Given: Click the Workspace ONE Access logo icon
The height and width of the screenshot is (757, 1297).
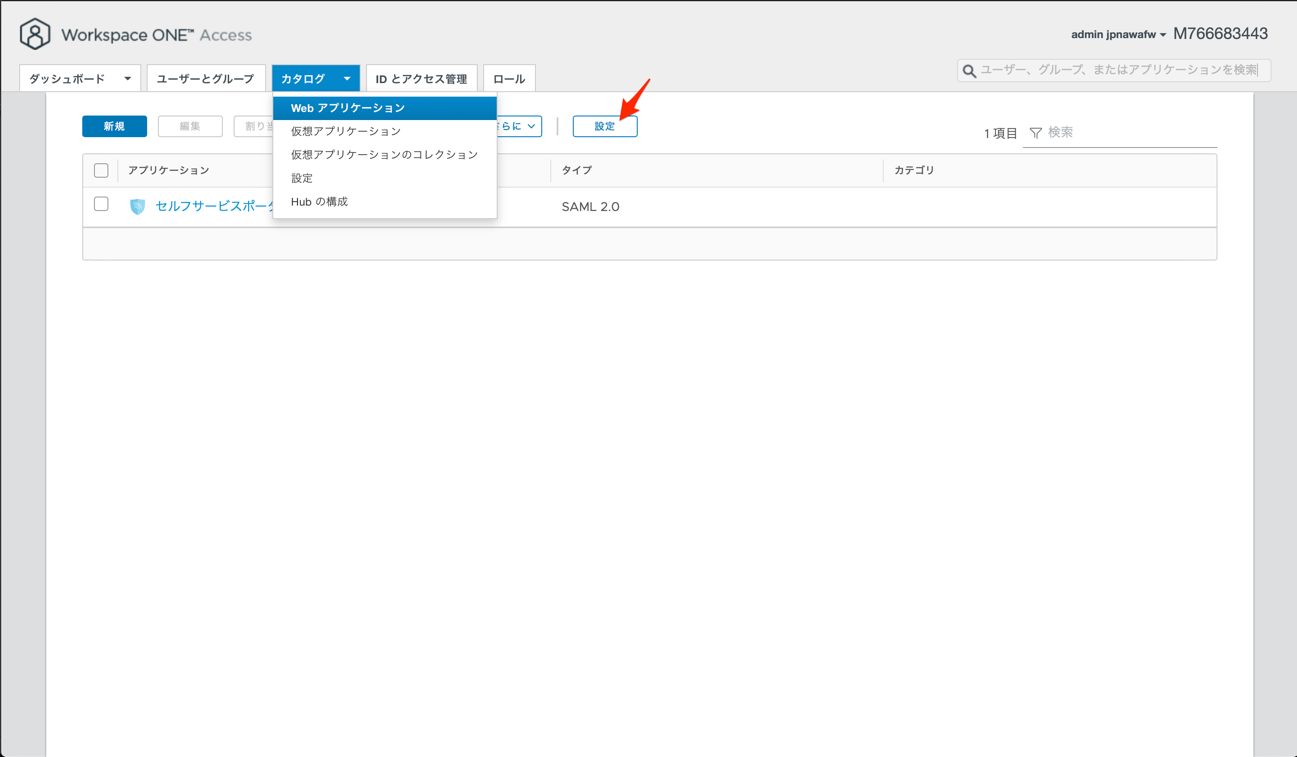Looking at the screenshot, I should 35,34.
